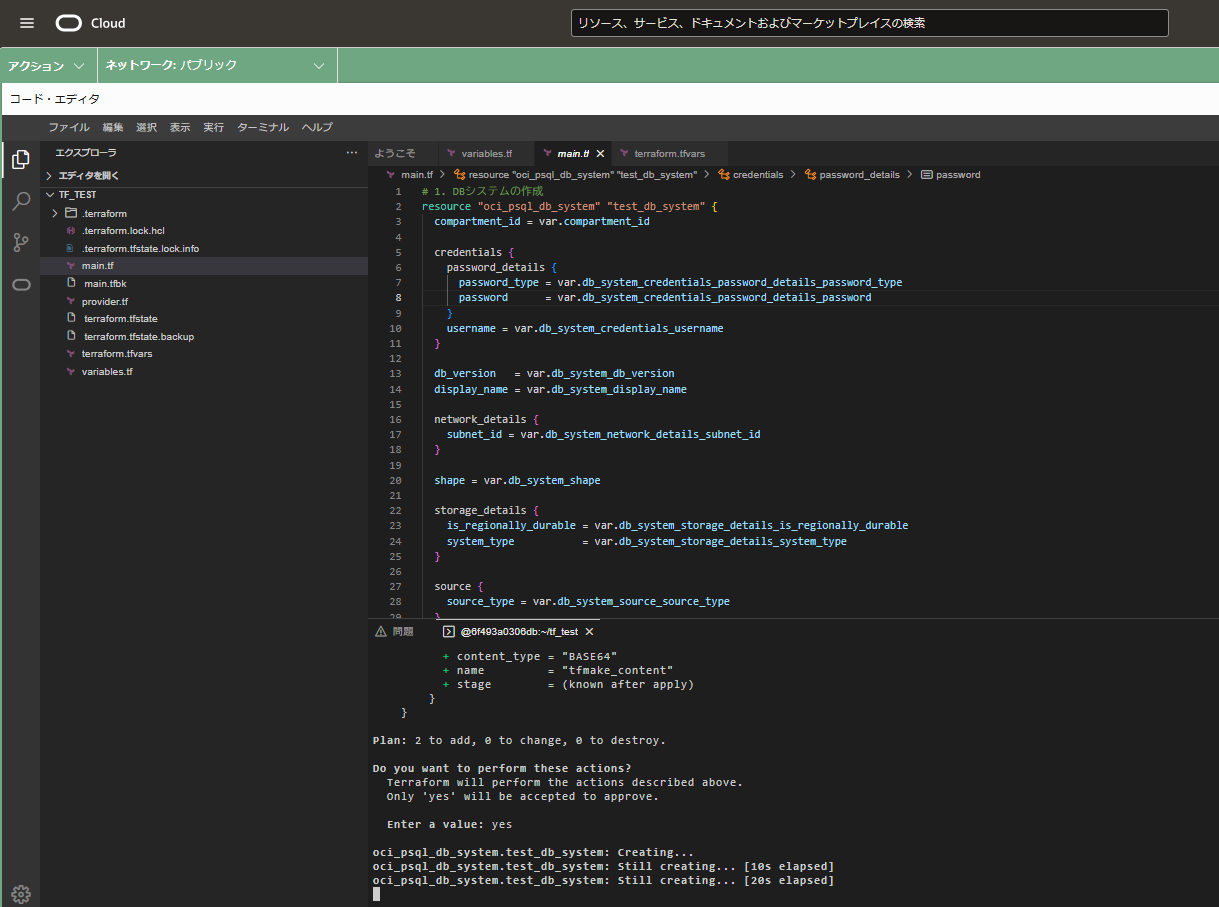
Task: Open the アクション dropdown
Action: point(48,65)
